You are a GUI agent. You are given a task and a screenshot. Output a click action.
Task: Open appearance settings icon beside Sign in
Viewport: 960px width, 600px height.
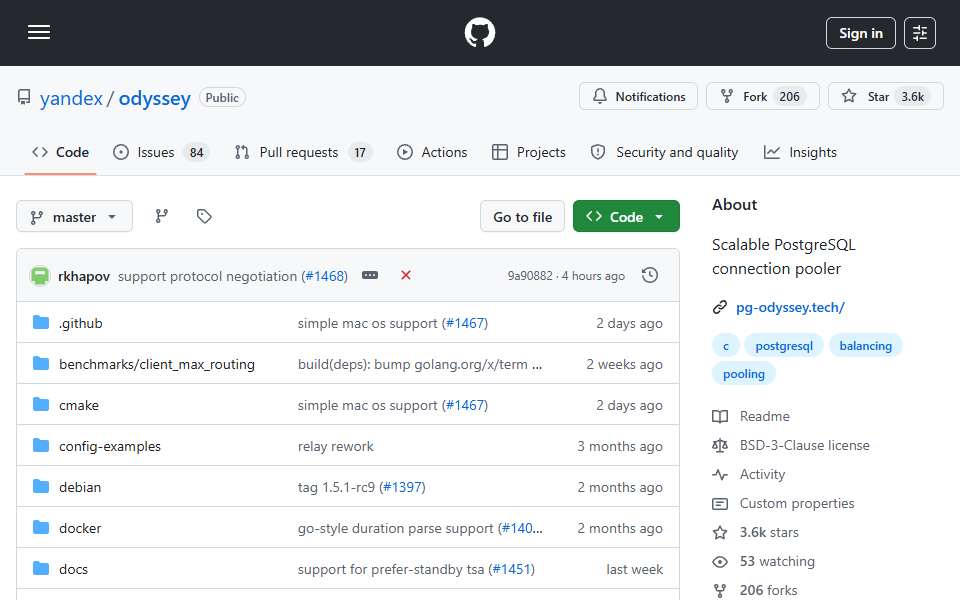click(x=920, y=33)
